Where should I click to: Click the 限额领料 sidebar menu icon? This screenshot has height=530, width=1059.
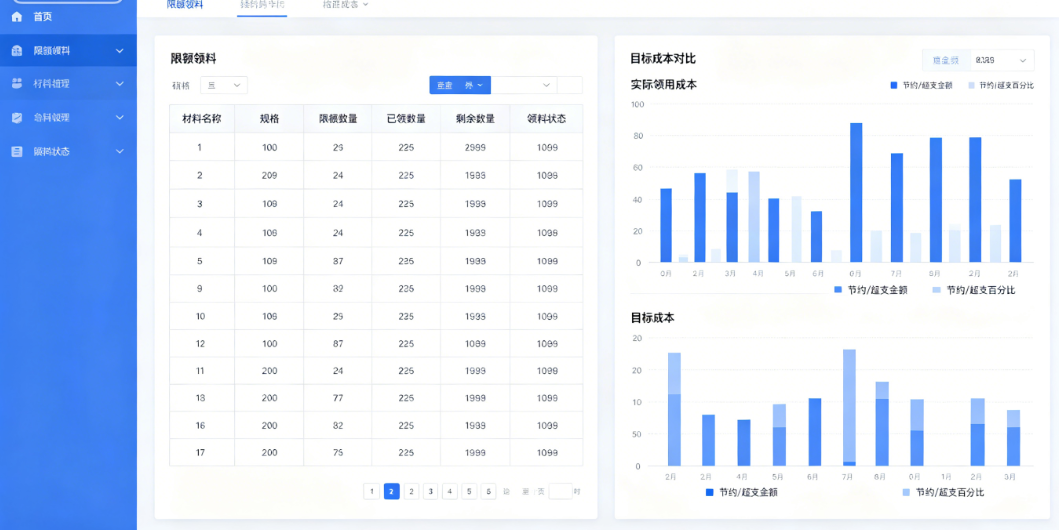[x=17, y=51]
